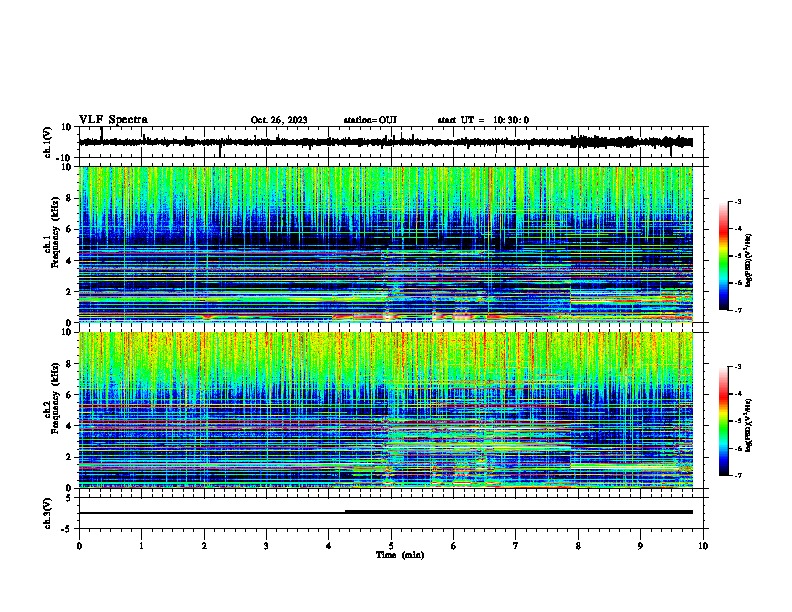Click the "ch.1(V)" waveform axis label
The image size is (792, 612).
(48, 142)
